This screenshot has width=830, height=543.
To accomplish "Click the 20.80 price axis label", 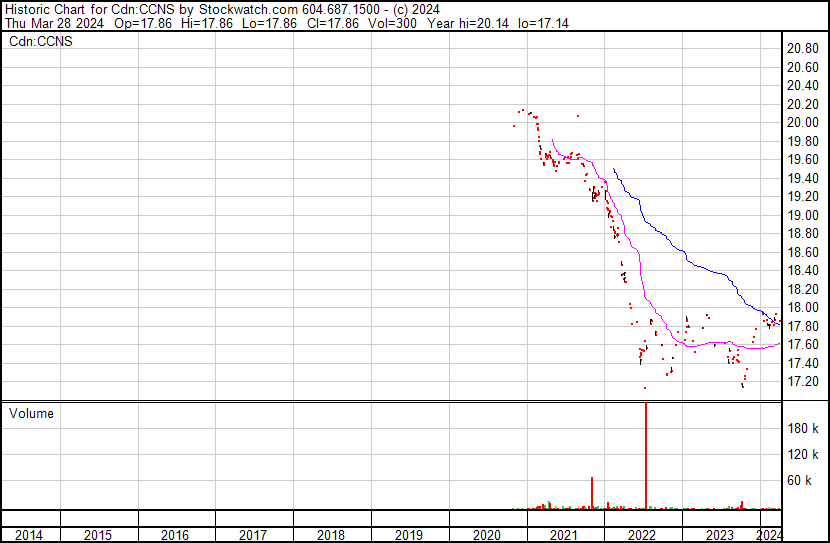I will point(803,49).
